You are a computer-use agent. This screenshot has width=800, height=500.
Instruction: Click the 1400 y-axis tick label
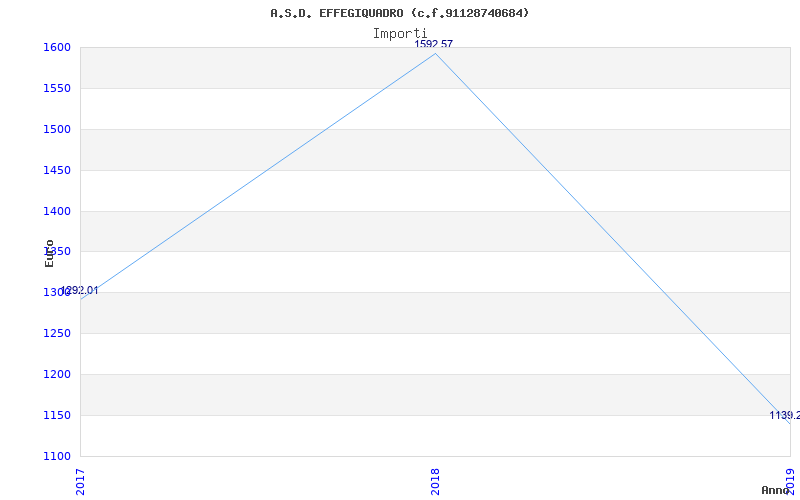(57, 211)
